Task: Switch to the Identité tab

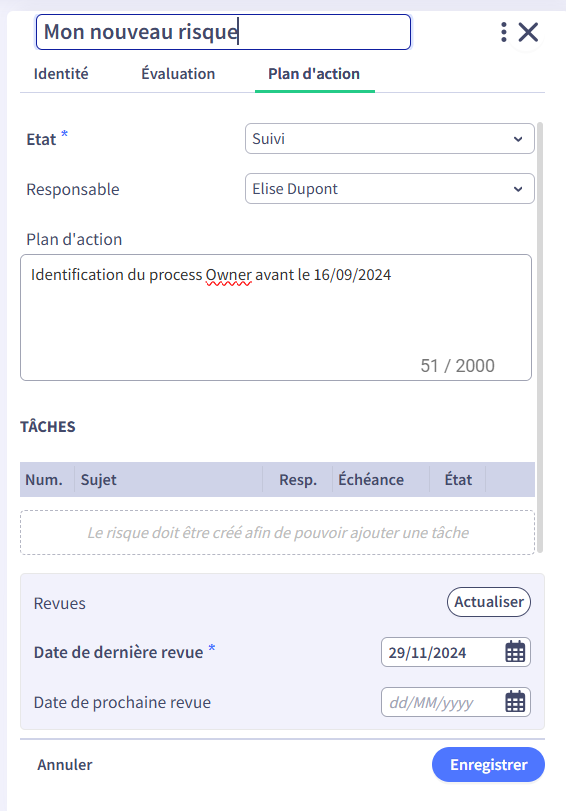Action: click(x=61, y=74)
